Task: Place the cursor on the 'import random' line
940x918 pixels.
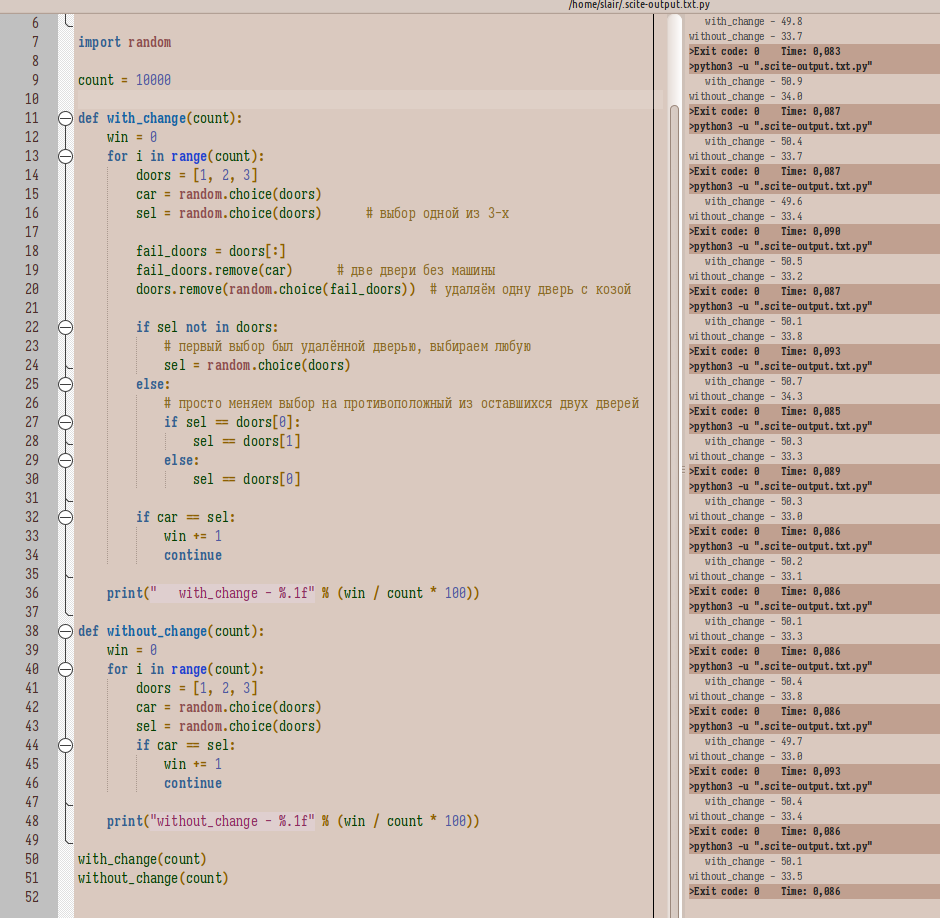Action: (x=125, y=42)
